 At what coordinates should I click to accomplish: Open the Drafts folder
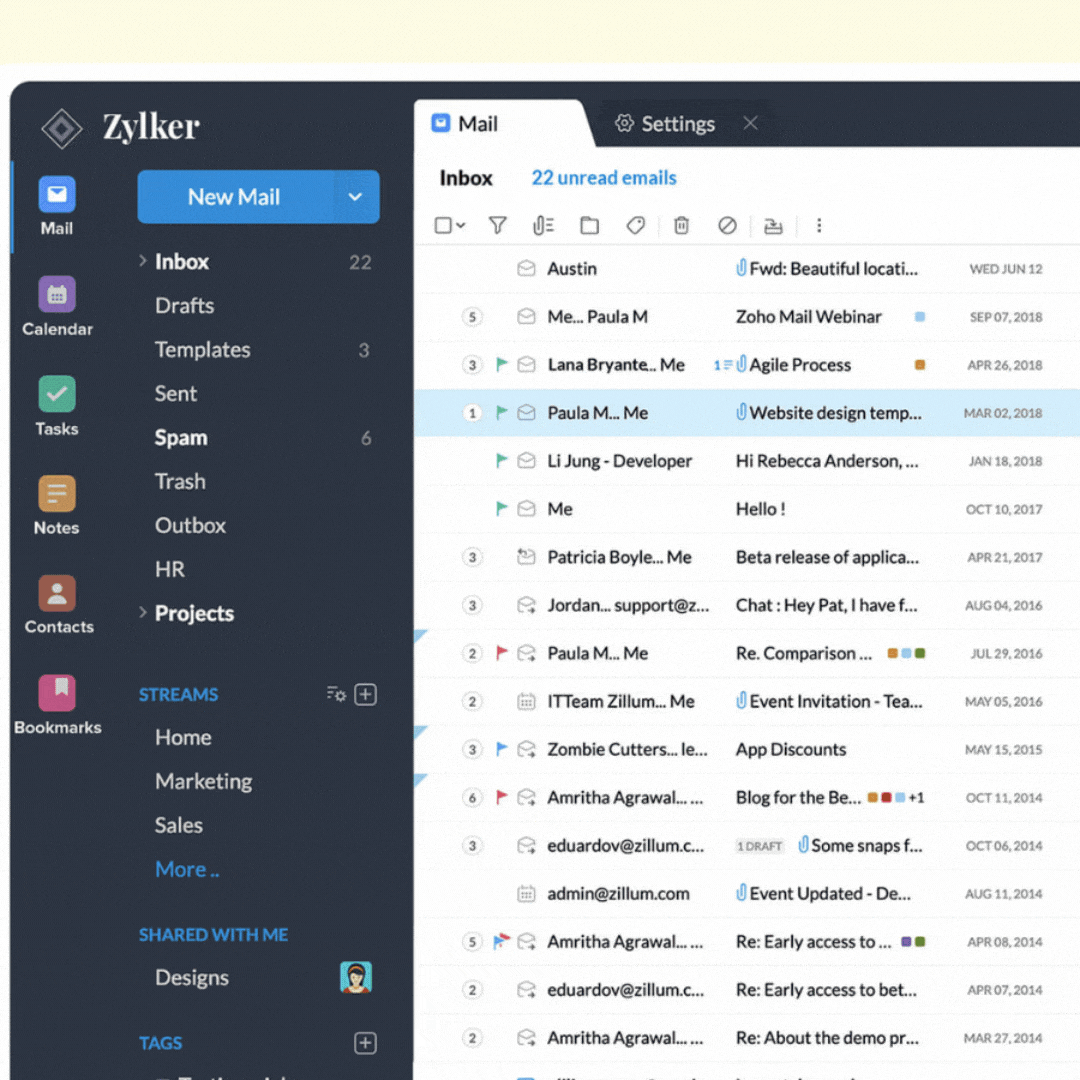pos(185,306)
